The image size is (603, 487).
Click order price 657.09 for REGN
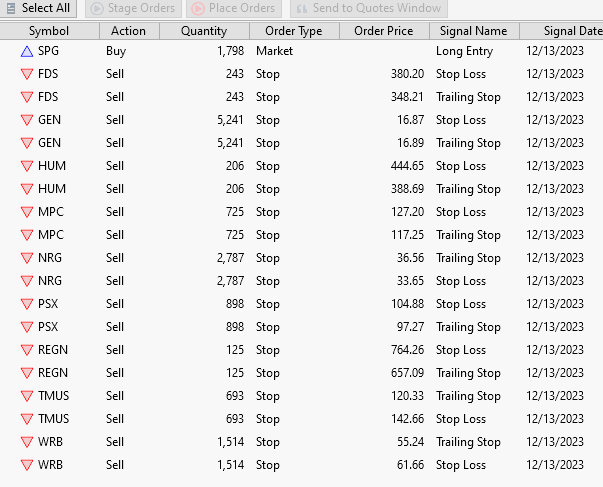pyautogui.click(x=407, y=373)
